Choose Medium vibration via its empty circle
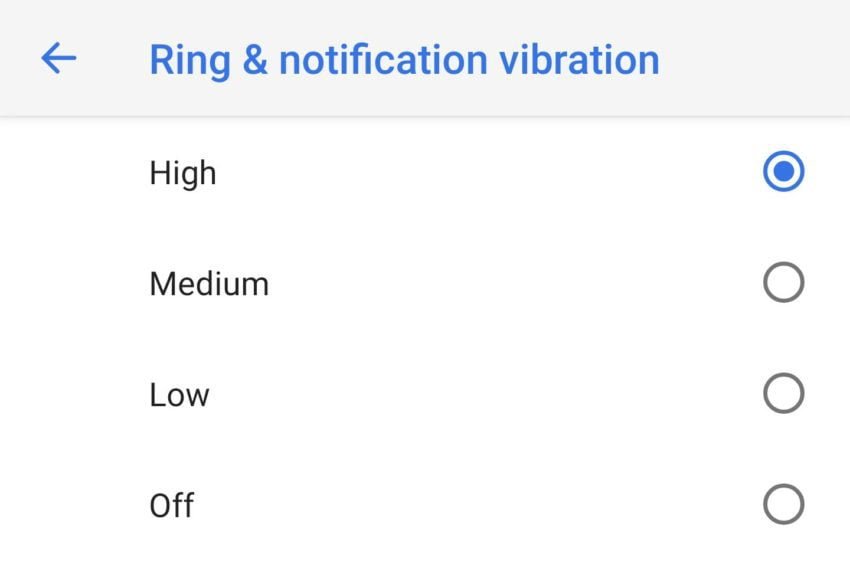Screen dimensions: 850x562 point(783,283)
